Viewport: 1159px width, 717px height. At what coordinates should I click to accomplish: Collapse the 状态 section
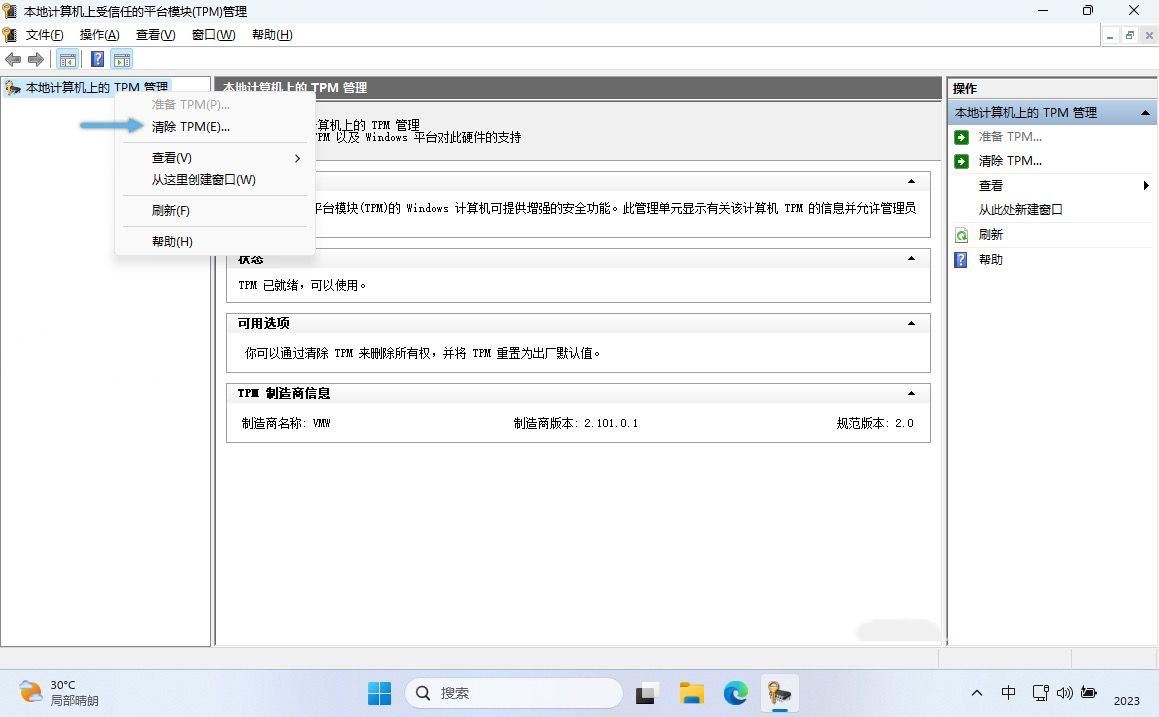[x=910, y=259]
